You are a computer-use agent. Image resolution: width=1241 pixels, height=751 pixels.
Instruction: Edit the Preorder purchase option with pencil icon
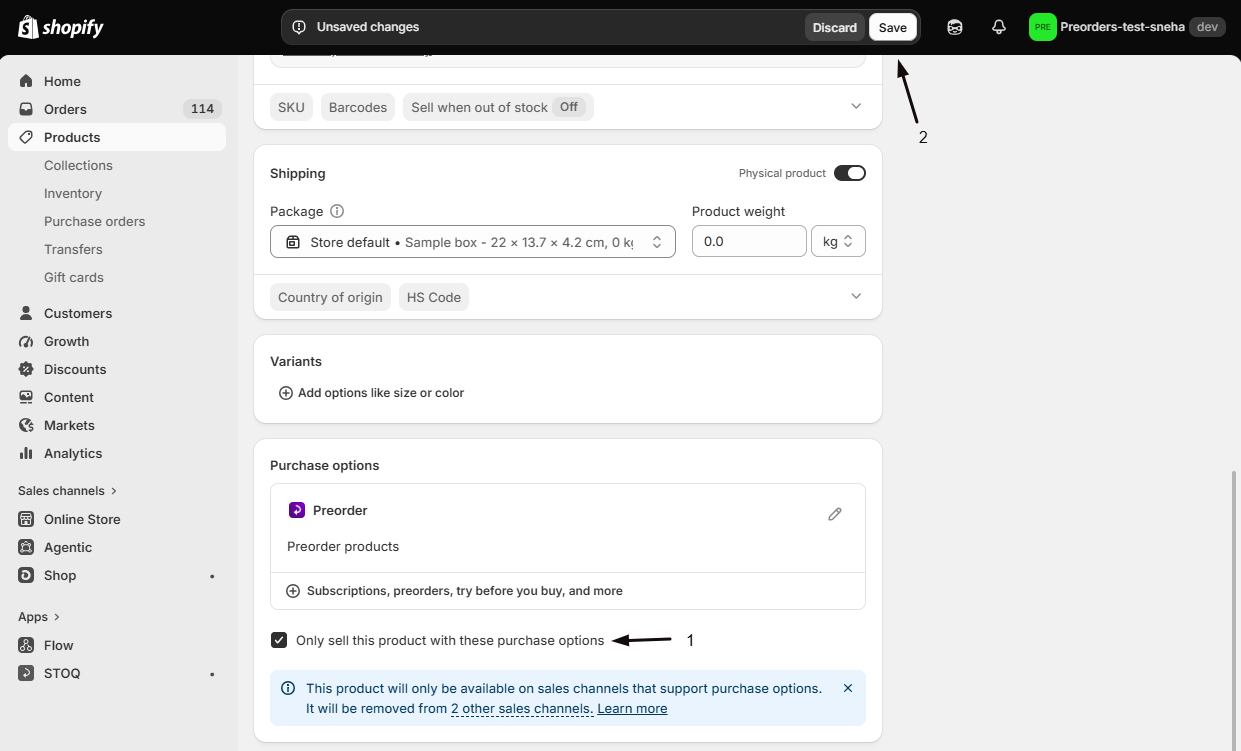click(x=835, y=514)
